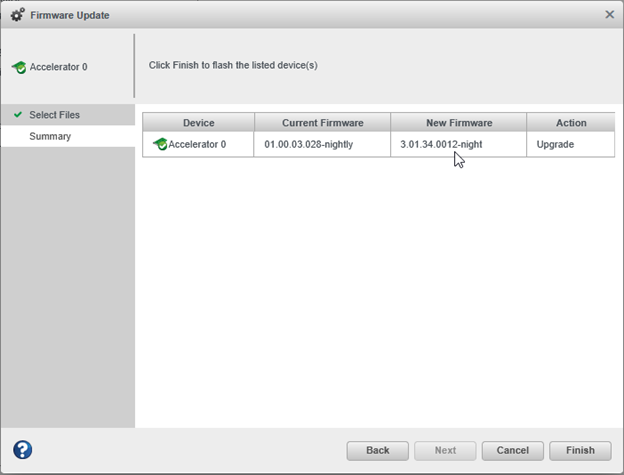
Task: Click the green checkmark beside Select Files
Action: [x=18, y=115]
